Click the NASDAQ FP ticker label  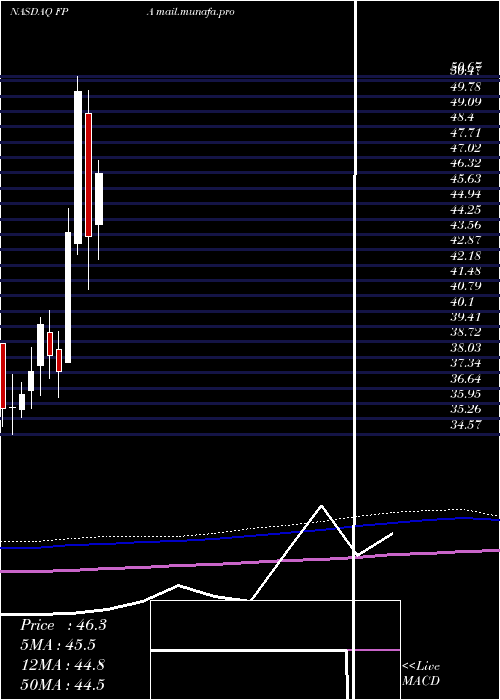click(39, 12)
